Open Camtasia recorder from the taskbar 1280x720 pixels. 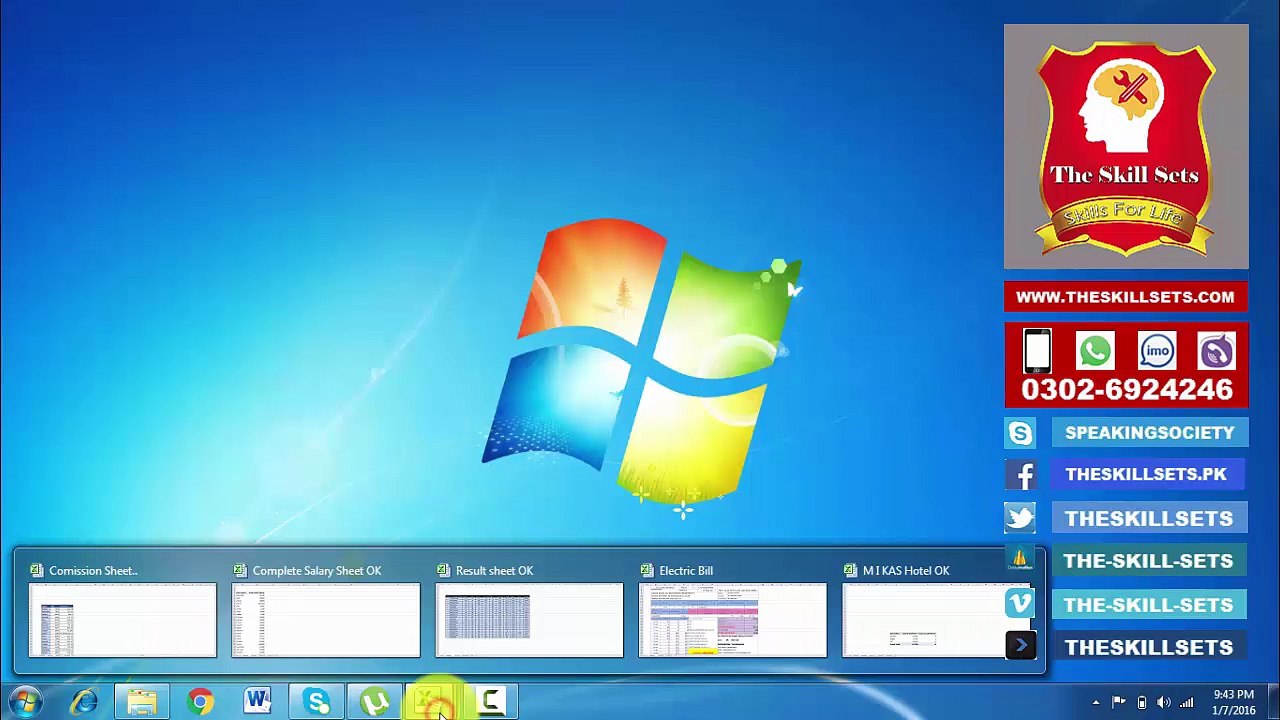[x=490, y=702]
